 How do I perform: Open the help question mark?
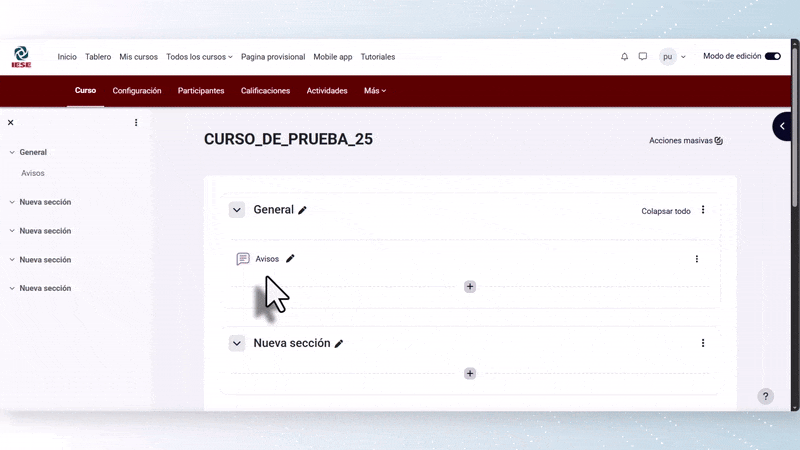pyautogui.click(x=765, y=396)
